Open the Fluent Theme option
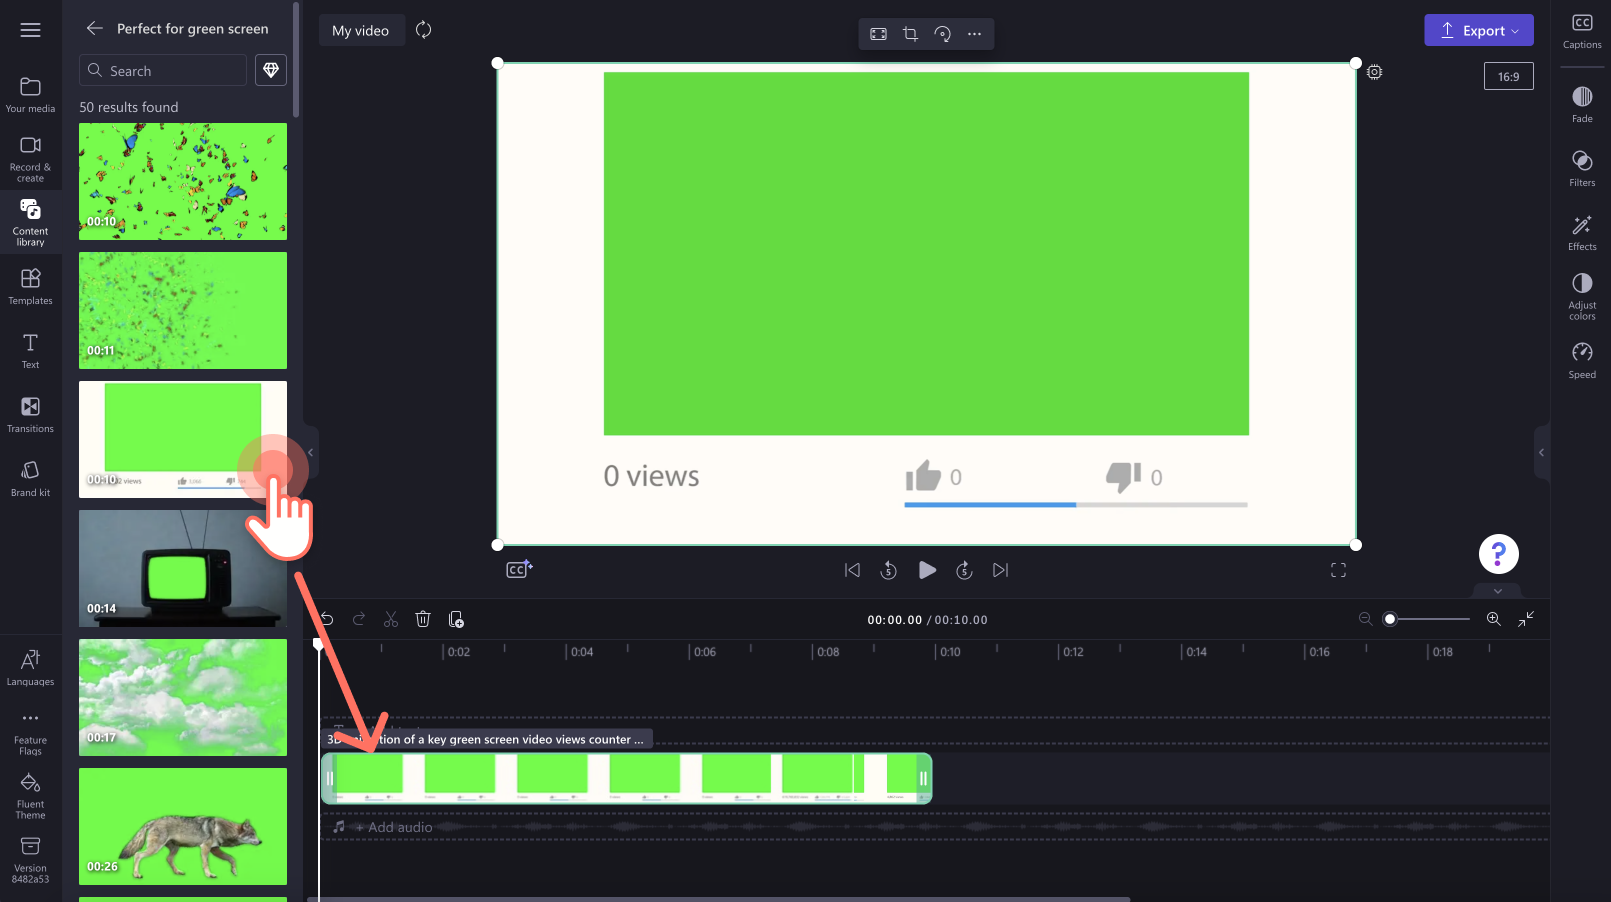This screenshot has width=1611, height=902. click(x=30, y=796)
